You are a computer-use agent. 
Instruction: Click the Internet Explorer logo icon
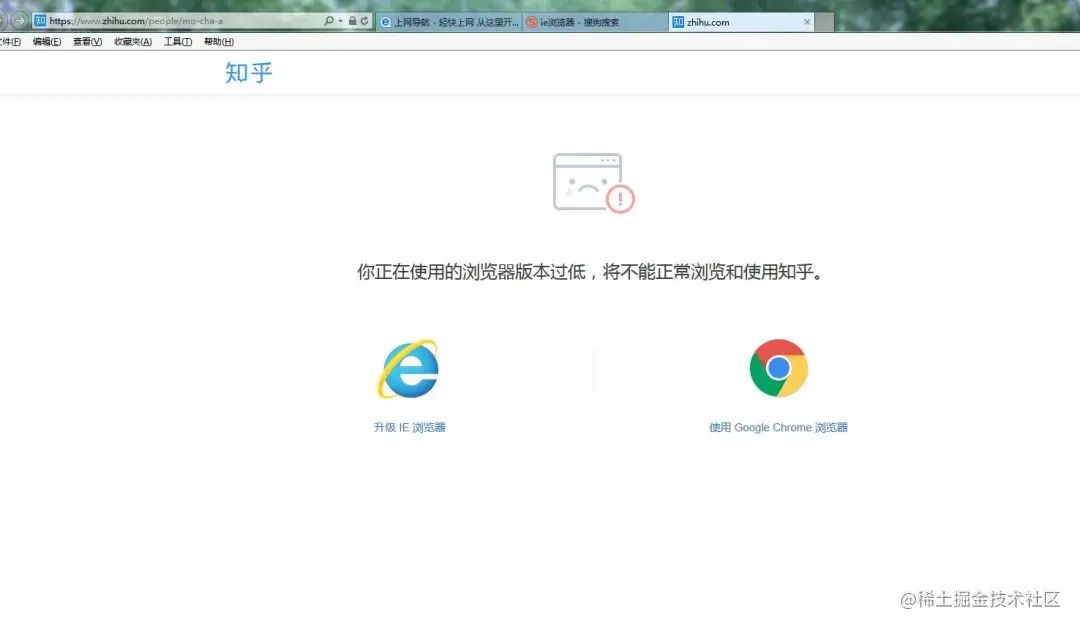tap(408, 369)
